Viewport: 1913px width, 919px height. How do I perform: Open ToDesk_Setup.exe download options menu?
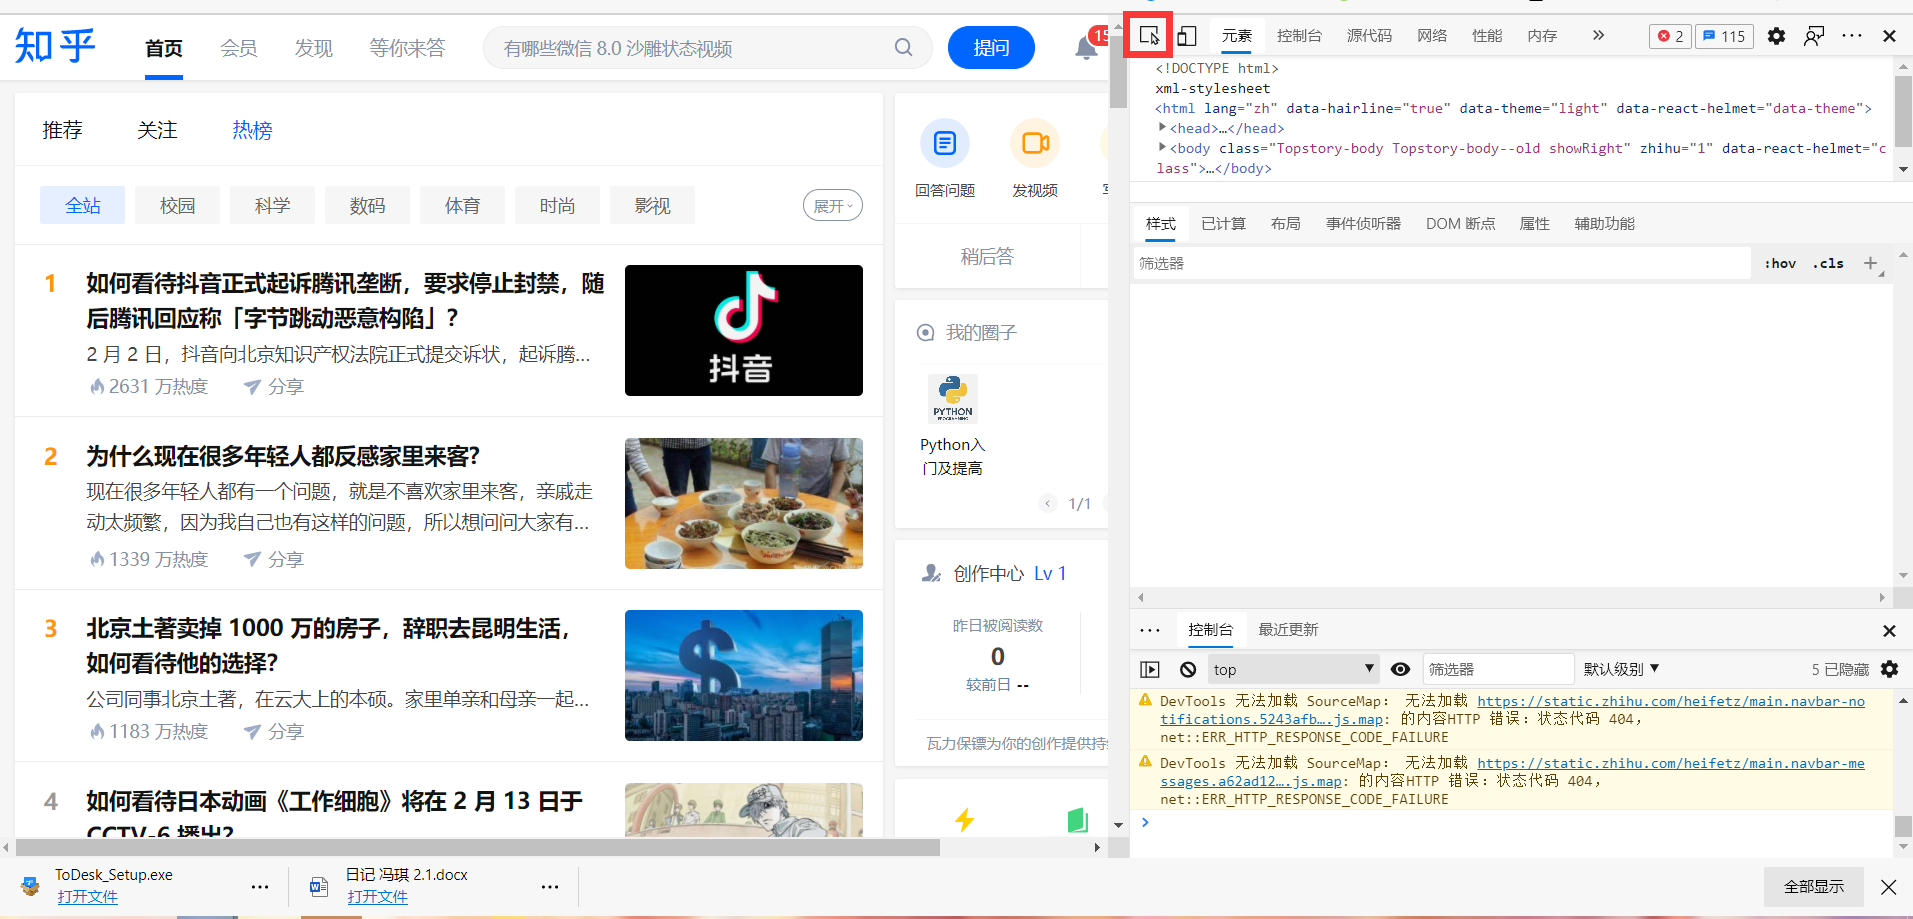pos(260,887)
